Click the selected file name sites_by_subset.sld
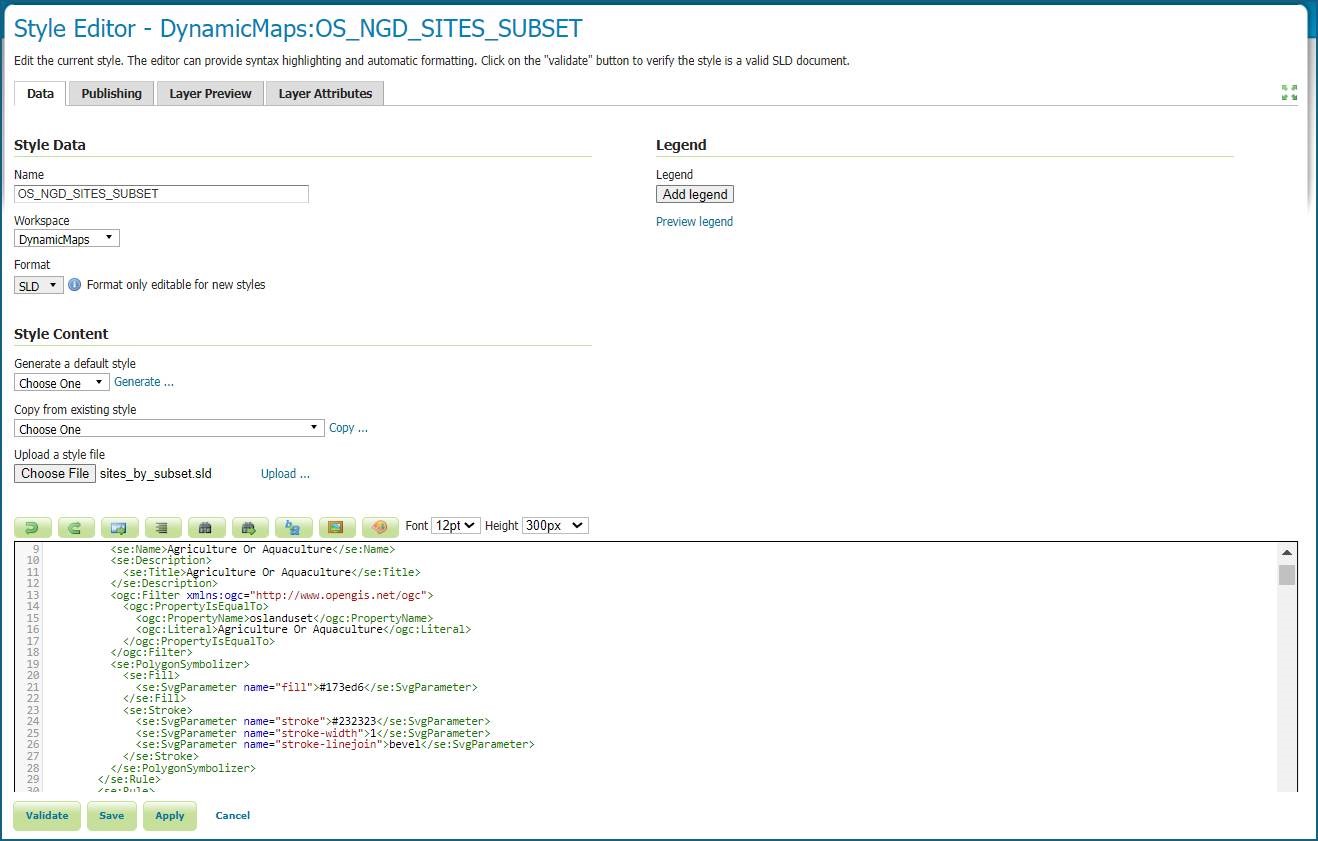This screenshot has height=841, width=1318. point(156,474)
